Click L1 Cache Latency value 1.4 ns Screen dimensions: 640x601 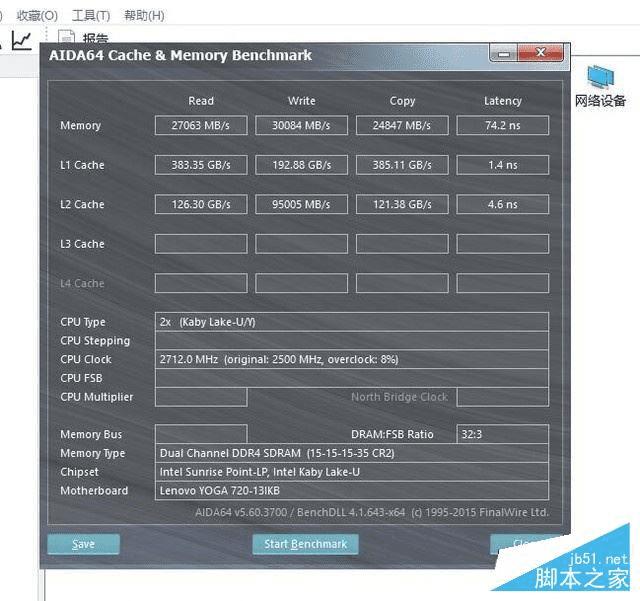pos(502,165)
